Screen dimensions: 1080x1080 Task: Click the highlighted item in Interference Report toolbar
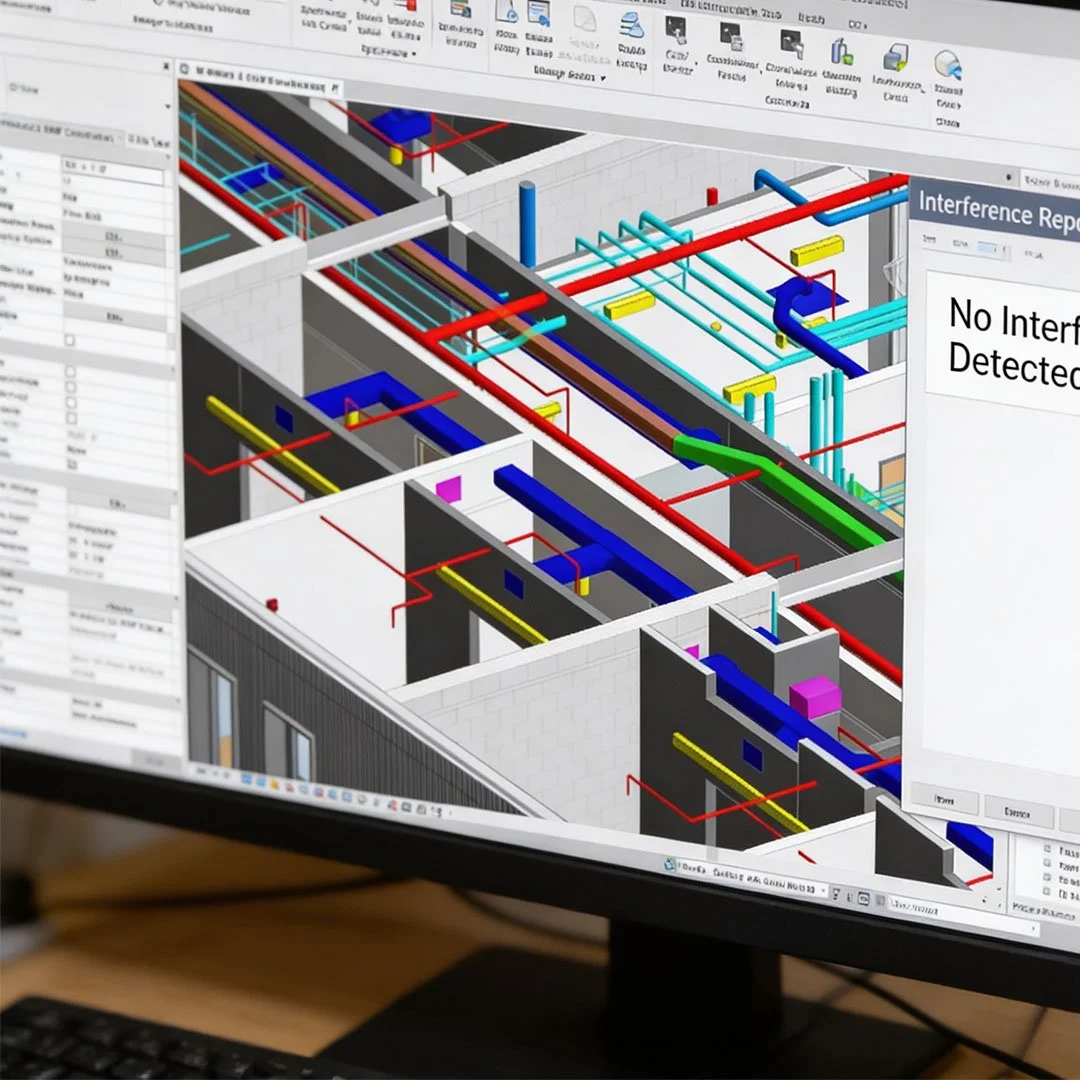point(989,248)
